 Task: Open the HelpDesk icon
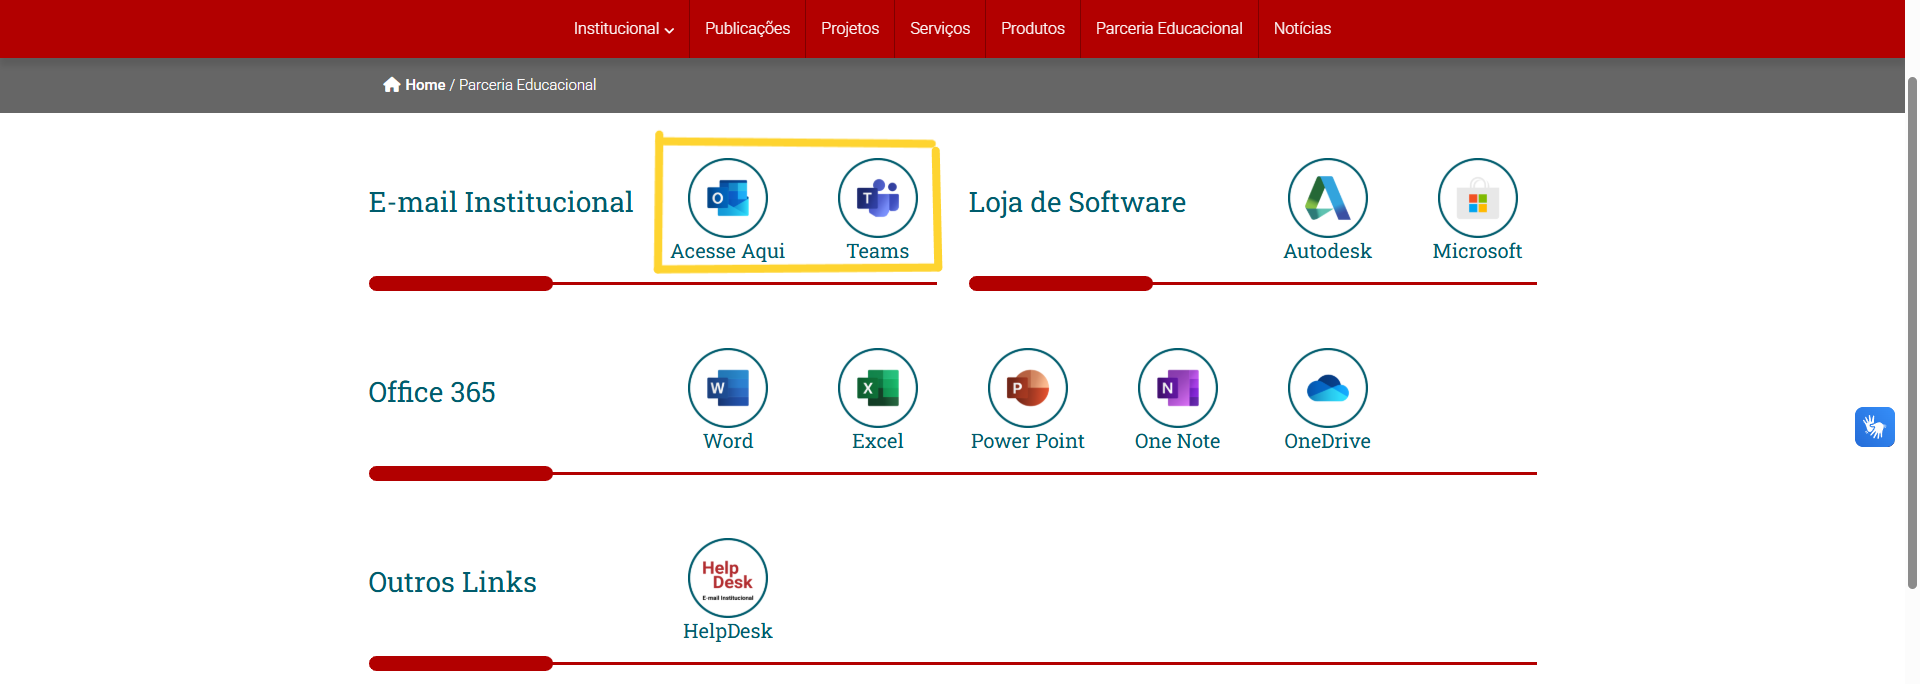727,578
